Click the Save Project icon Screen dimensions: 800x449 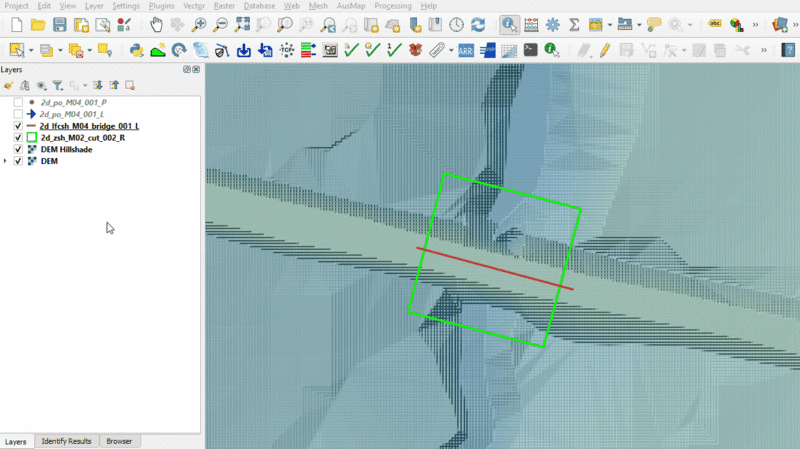[59, 24]
